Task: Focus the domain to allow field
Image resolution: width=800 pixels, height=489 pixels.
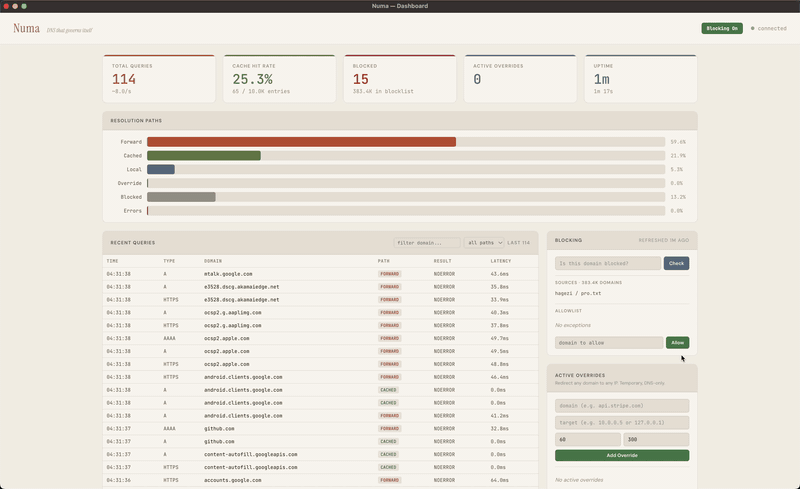Action: click(x=609, y=343)
